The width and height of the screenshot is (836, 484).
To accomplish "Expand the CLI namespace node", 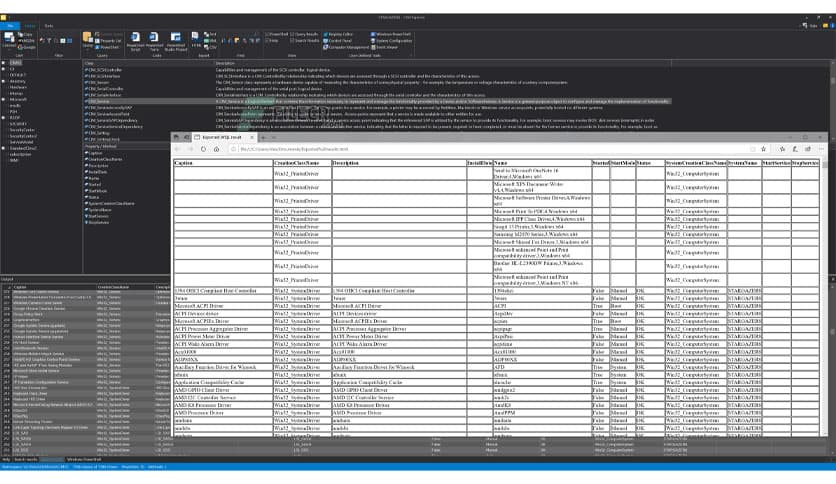I will pos(3,69).
